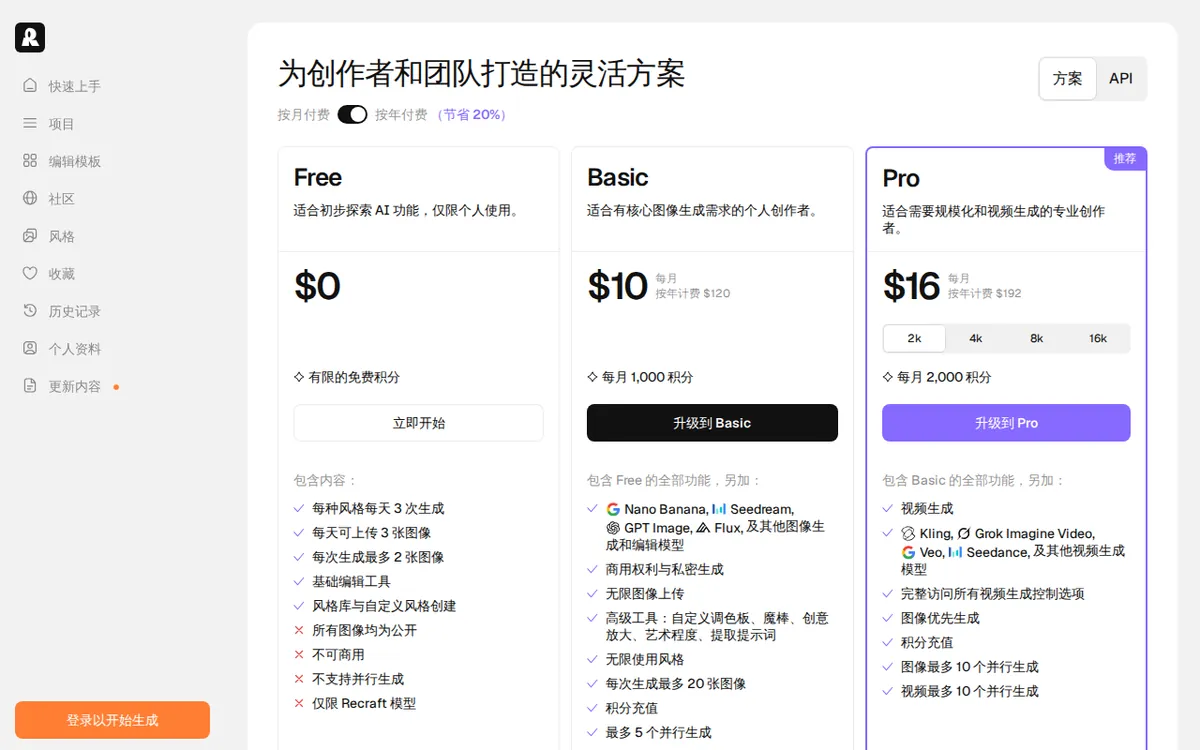Click the 立即开始 button
Screen dimensions: 1200x750
click(418, 423)
